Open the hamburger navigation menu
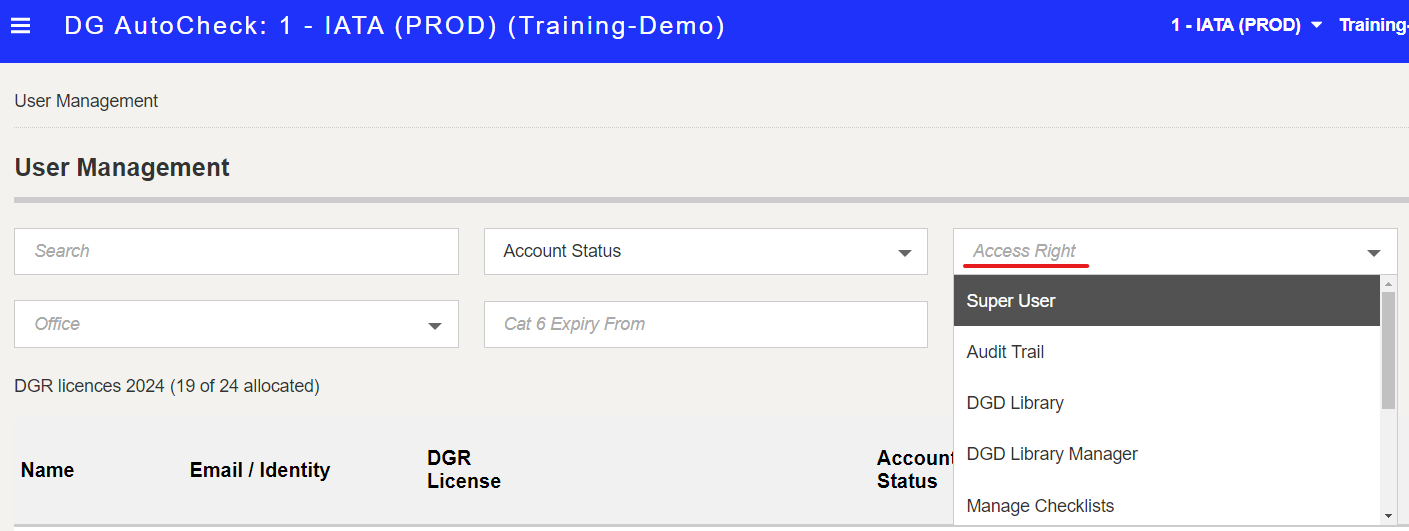 [20, 26]
